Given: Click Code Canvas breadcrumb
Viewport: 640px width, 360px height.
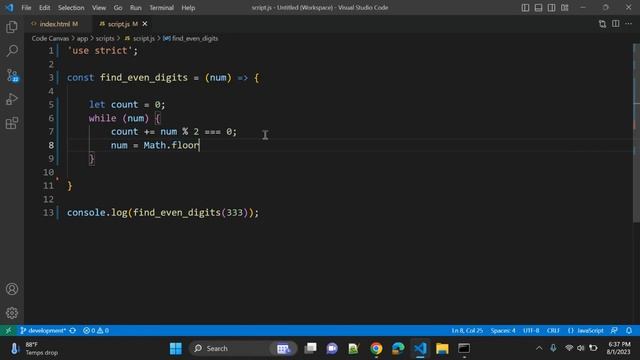Looking at the screenshot, I should tap(50, 38).
